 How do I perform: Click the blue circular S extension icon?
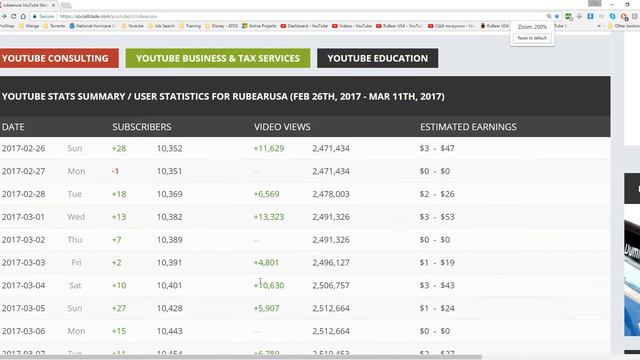click(x=612, y=16)
